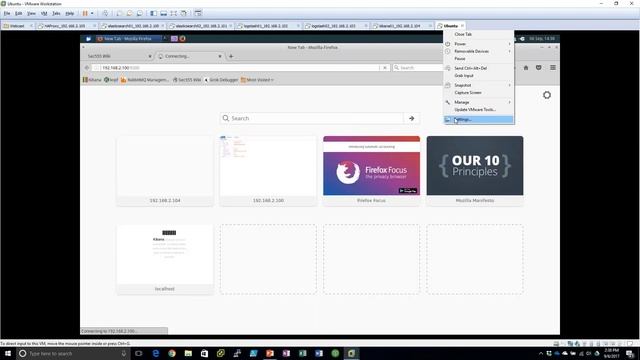Switch to the Webcast VM tab
Viewport: 640px width, 360px height.
18,26
